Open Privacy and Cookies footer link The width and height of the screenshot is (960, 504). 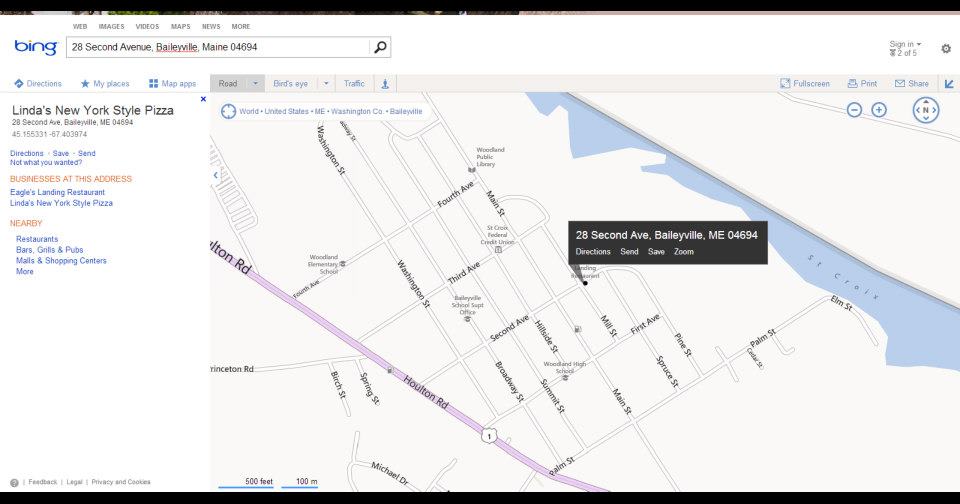point(121,482)
